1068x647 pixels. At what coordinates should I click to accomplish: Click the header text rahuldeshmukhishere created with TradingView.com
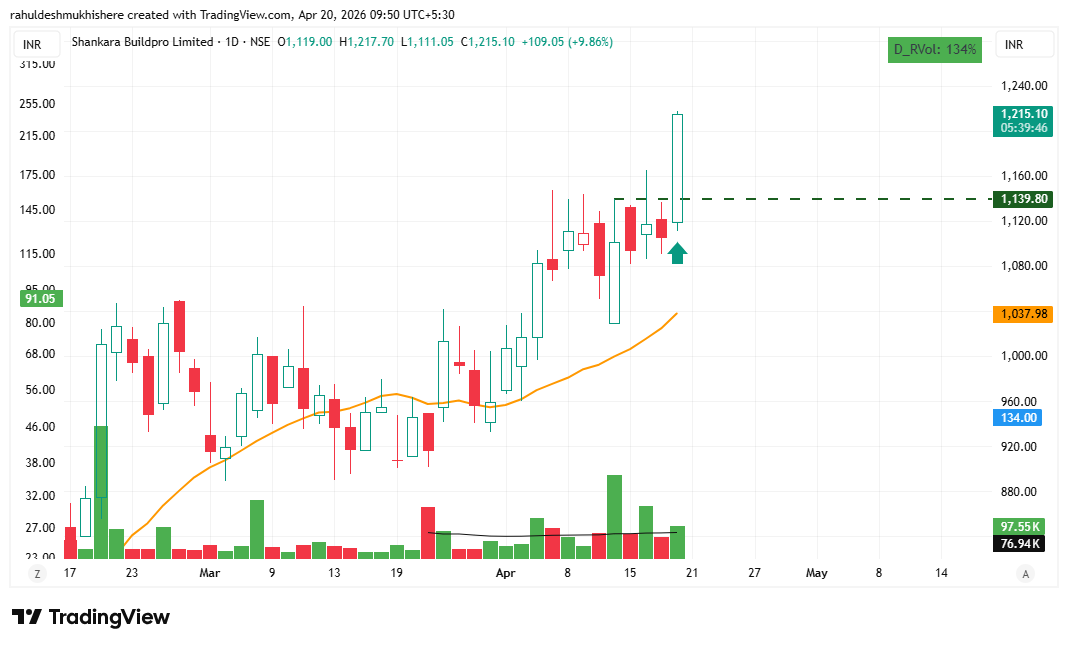click(151, 14)
